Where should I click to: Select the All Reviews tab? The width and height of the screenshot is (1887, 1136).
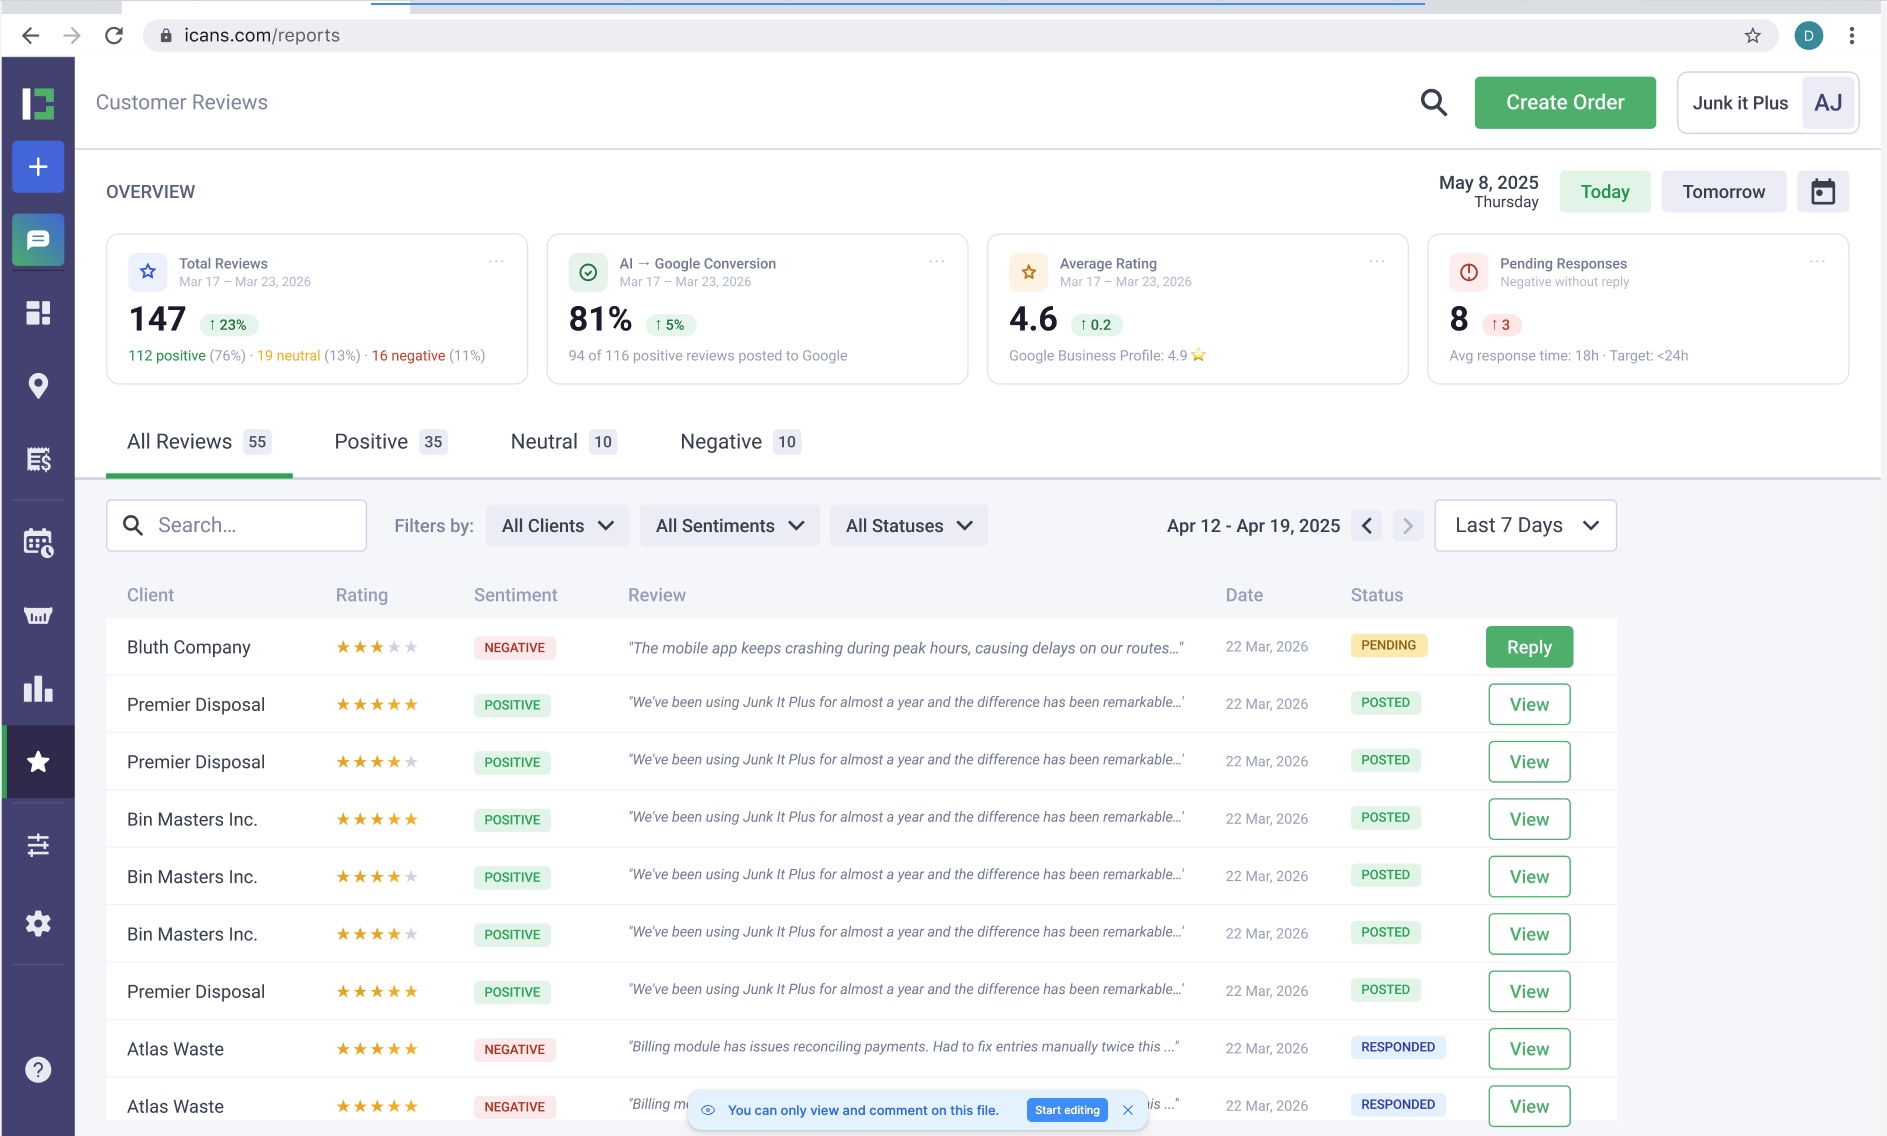click(x=198, y=442)
